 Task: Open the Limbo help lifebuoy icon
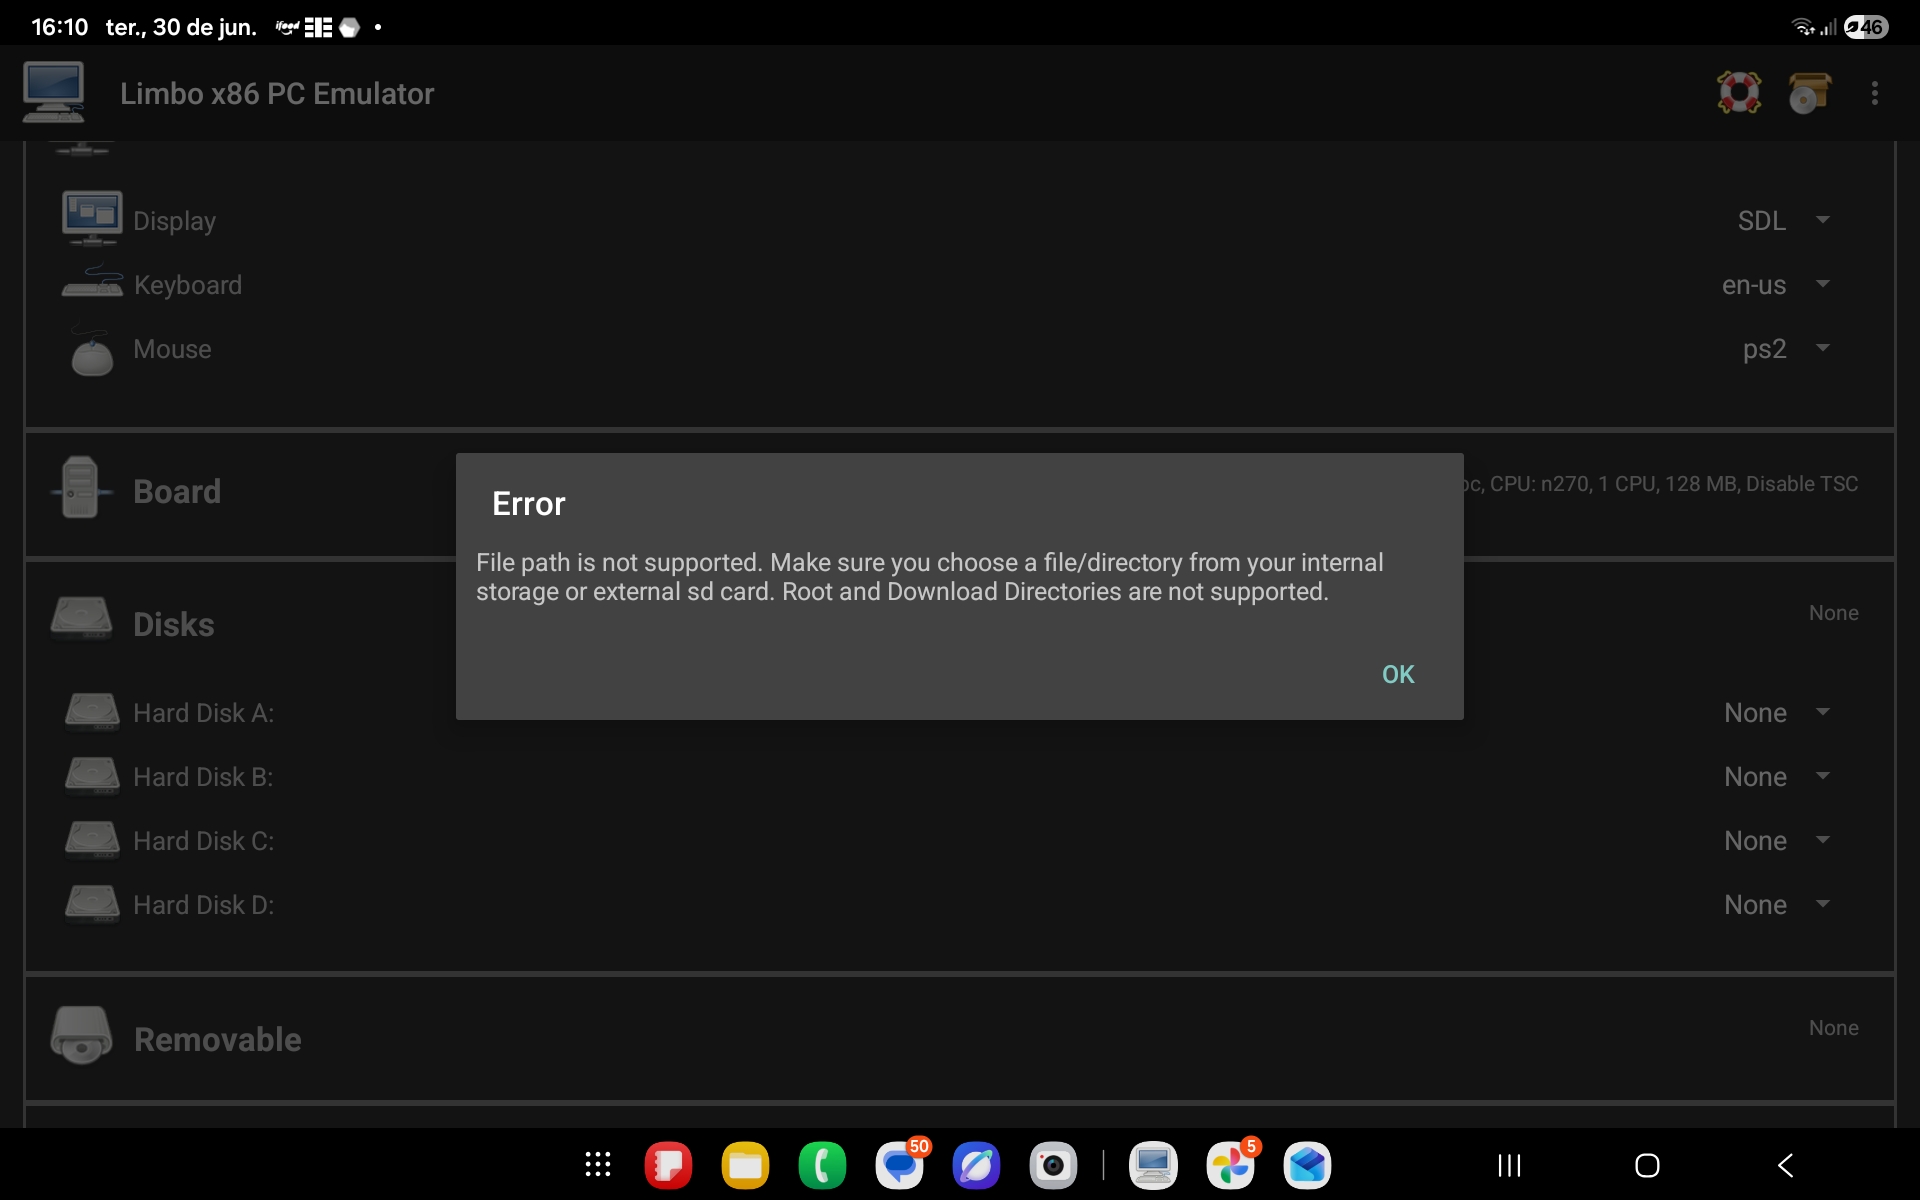[1739, 93]
